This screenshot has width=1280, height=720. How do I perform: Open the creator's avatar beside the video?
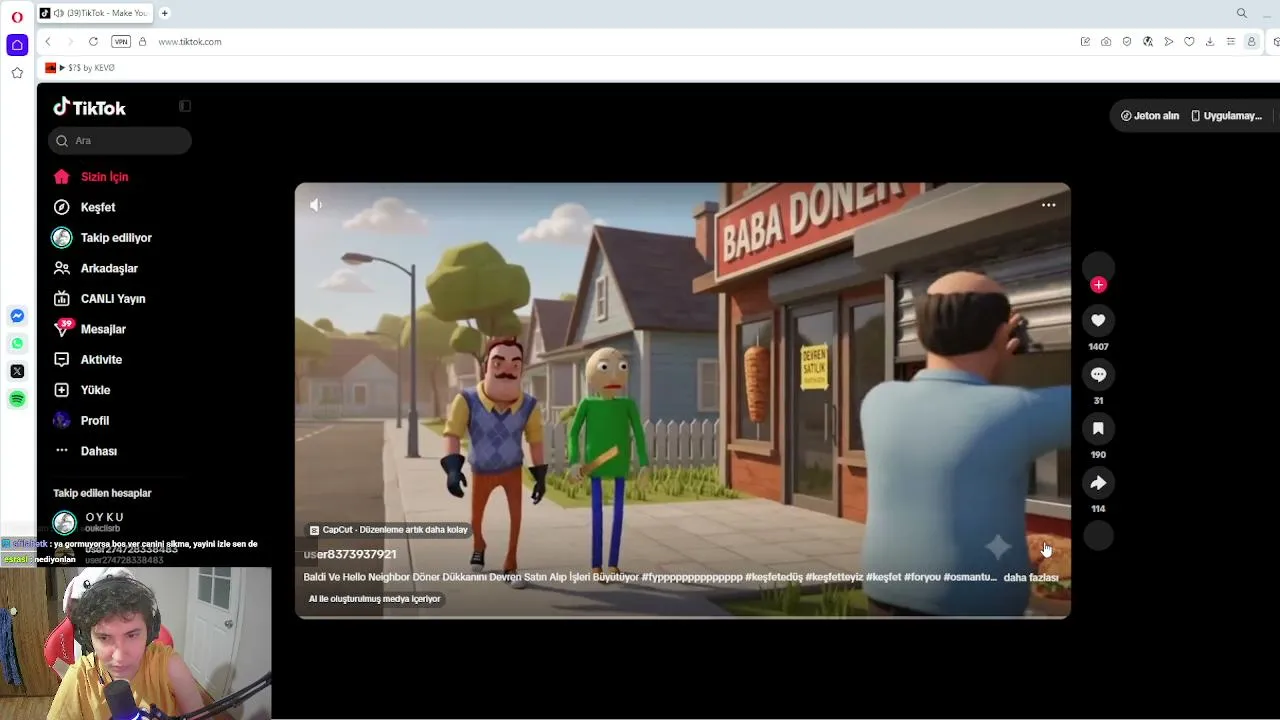[1098, 266]
